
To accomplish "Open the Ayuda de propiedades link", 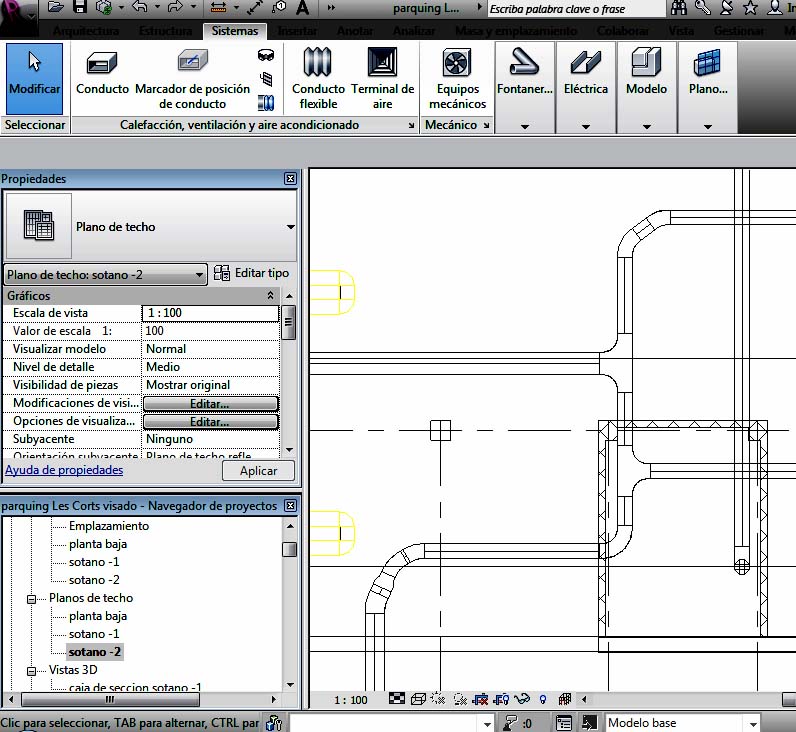I will [x=64, y=470].
